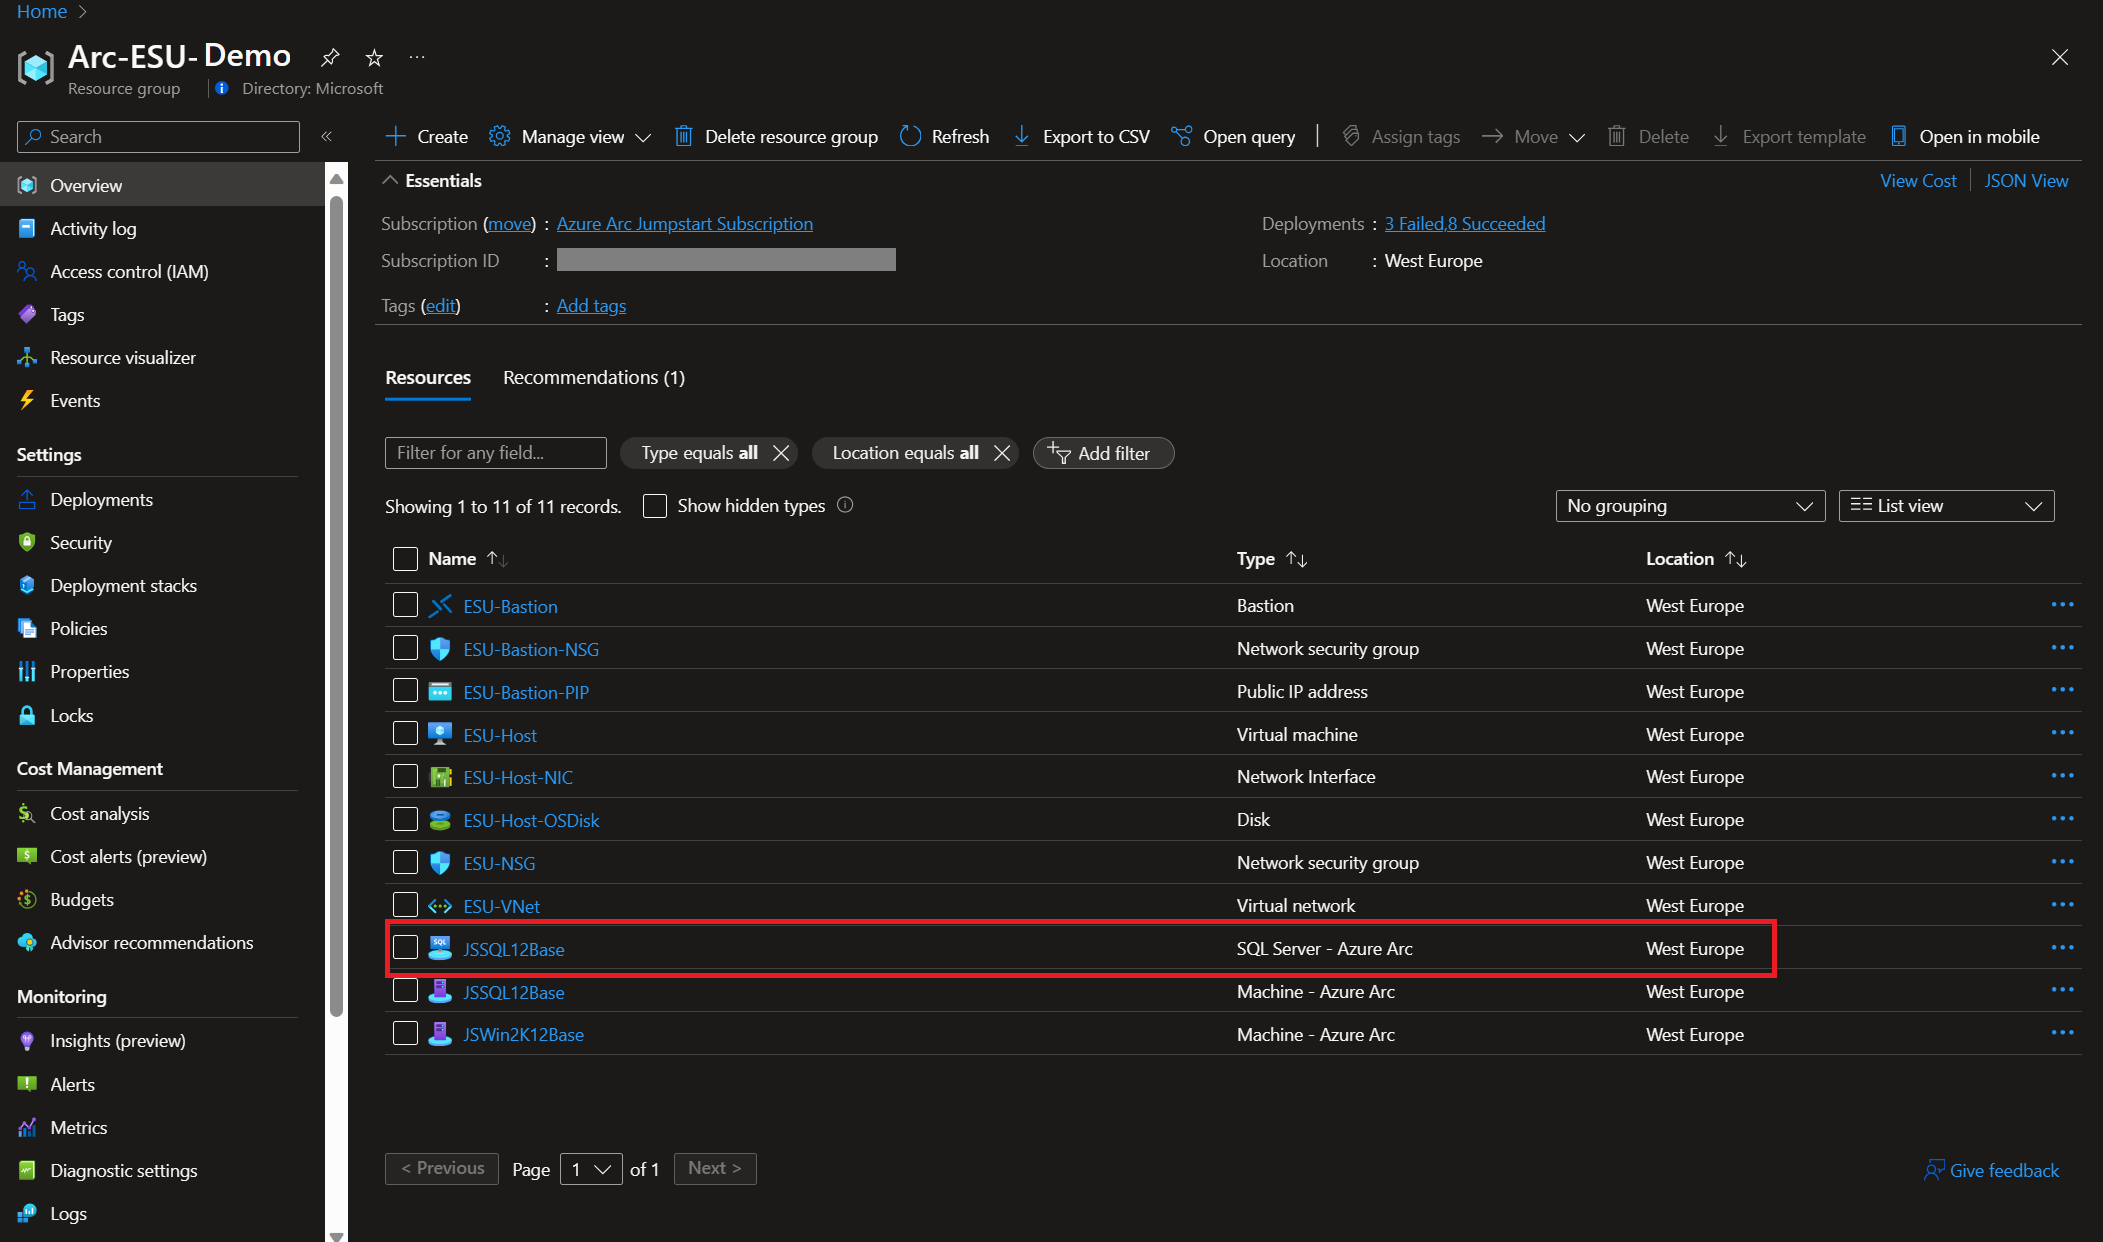Screen dimensions: 2103x1242
Task: Click the Show hidden types info icon
Action: (x=845, y=505)
